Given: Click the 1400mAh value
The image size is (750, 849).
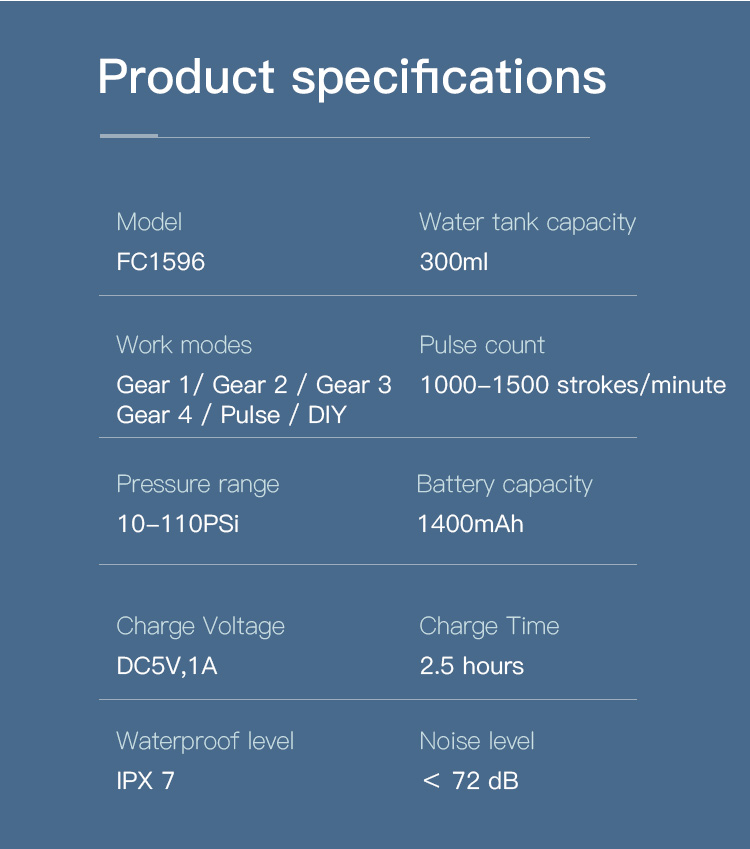Looking at the screenshot, I should pyautogui.click(x=471, y=524).
